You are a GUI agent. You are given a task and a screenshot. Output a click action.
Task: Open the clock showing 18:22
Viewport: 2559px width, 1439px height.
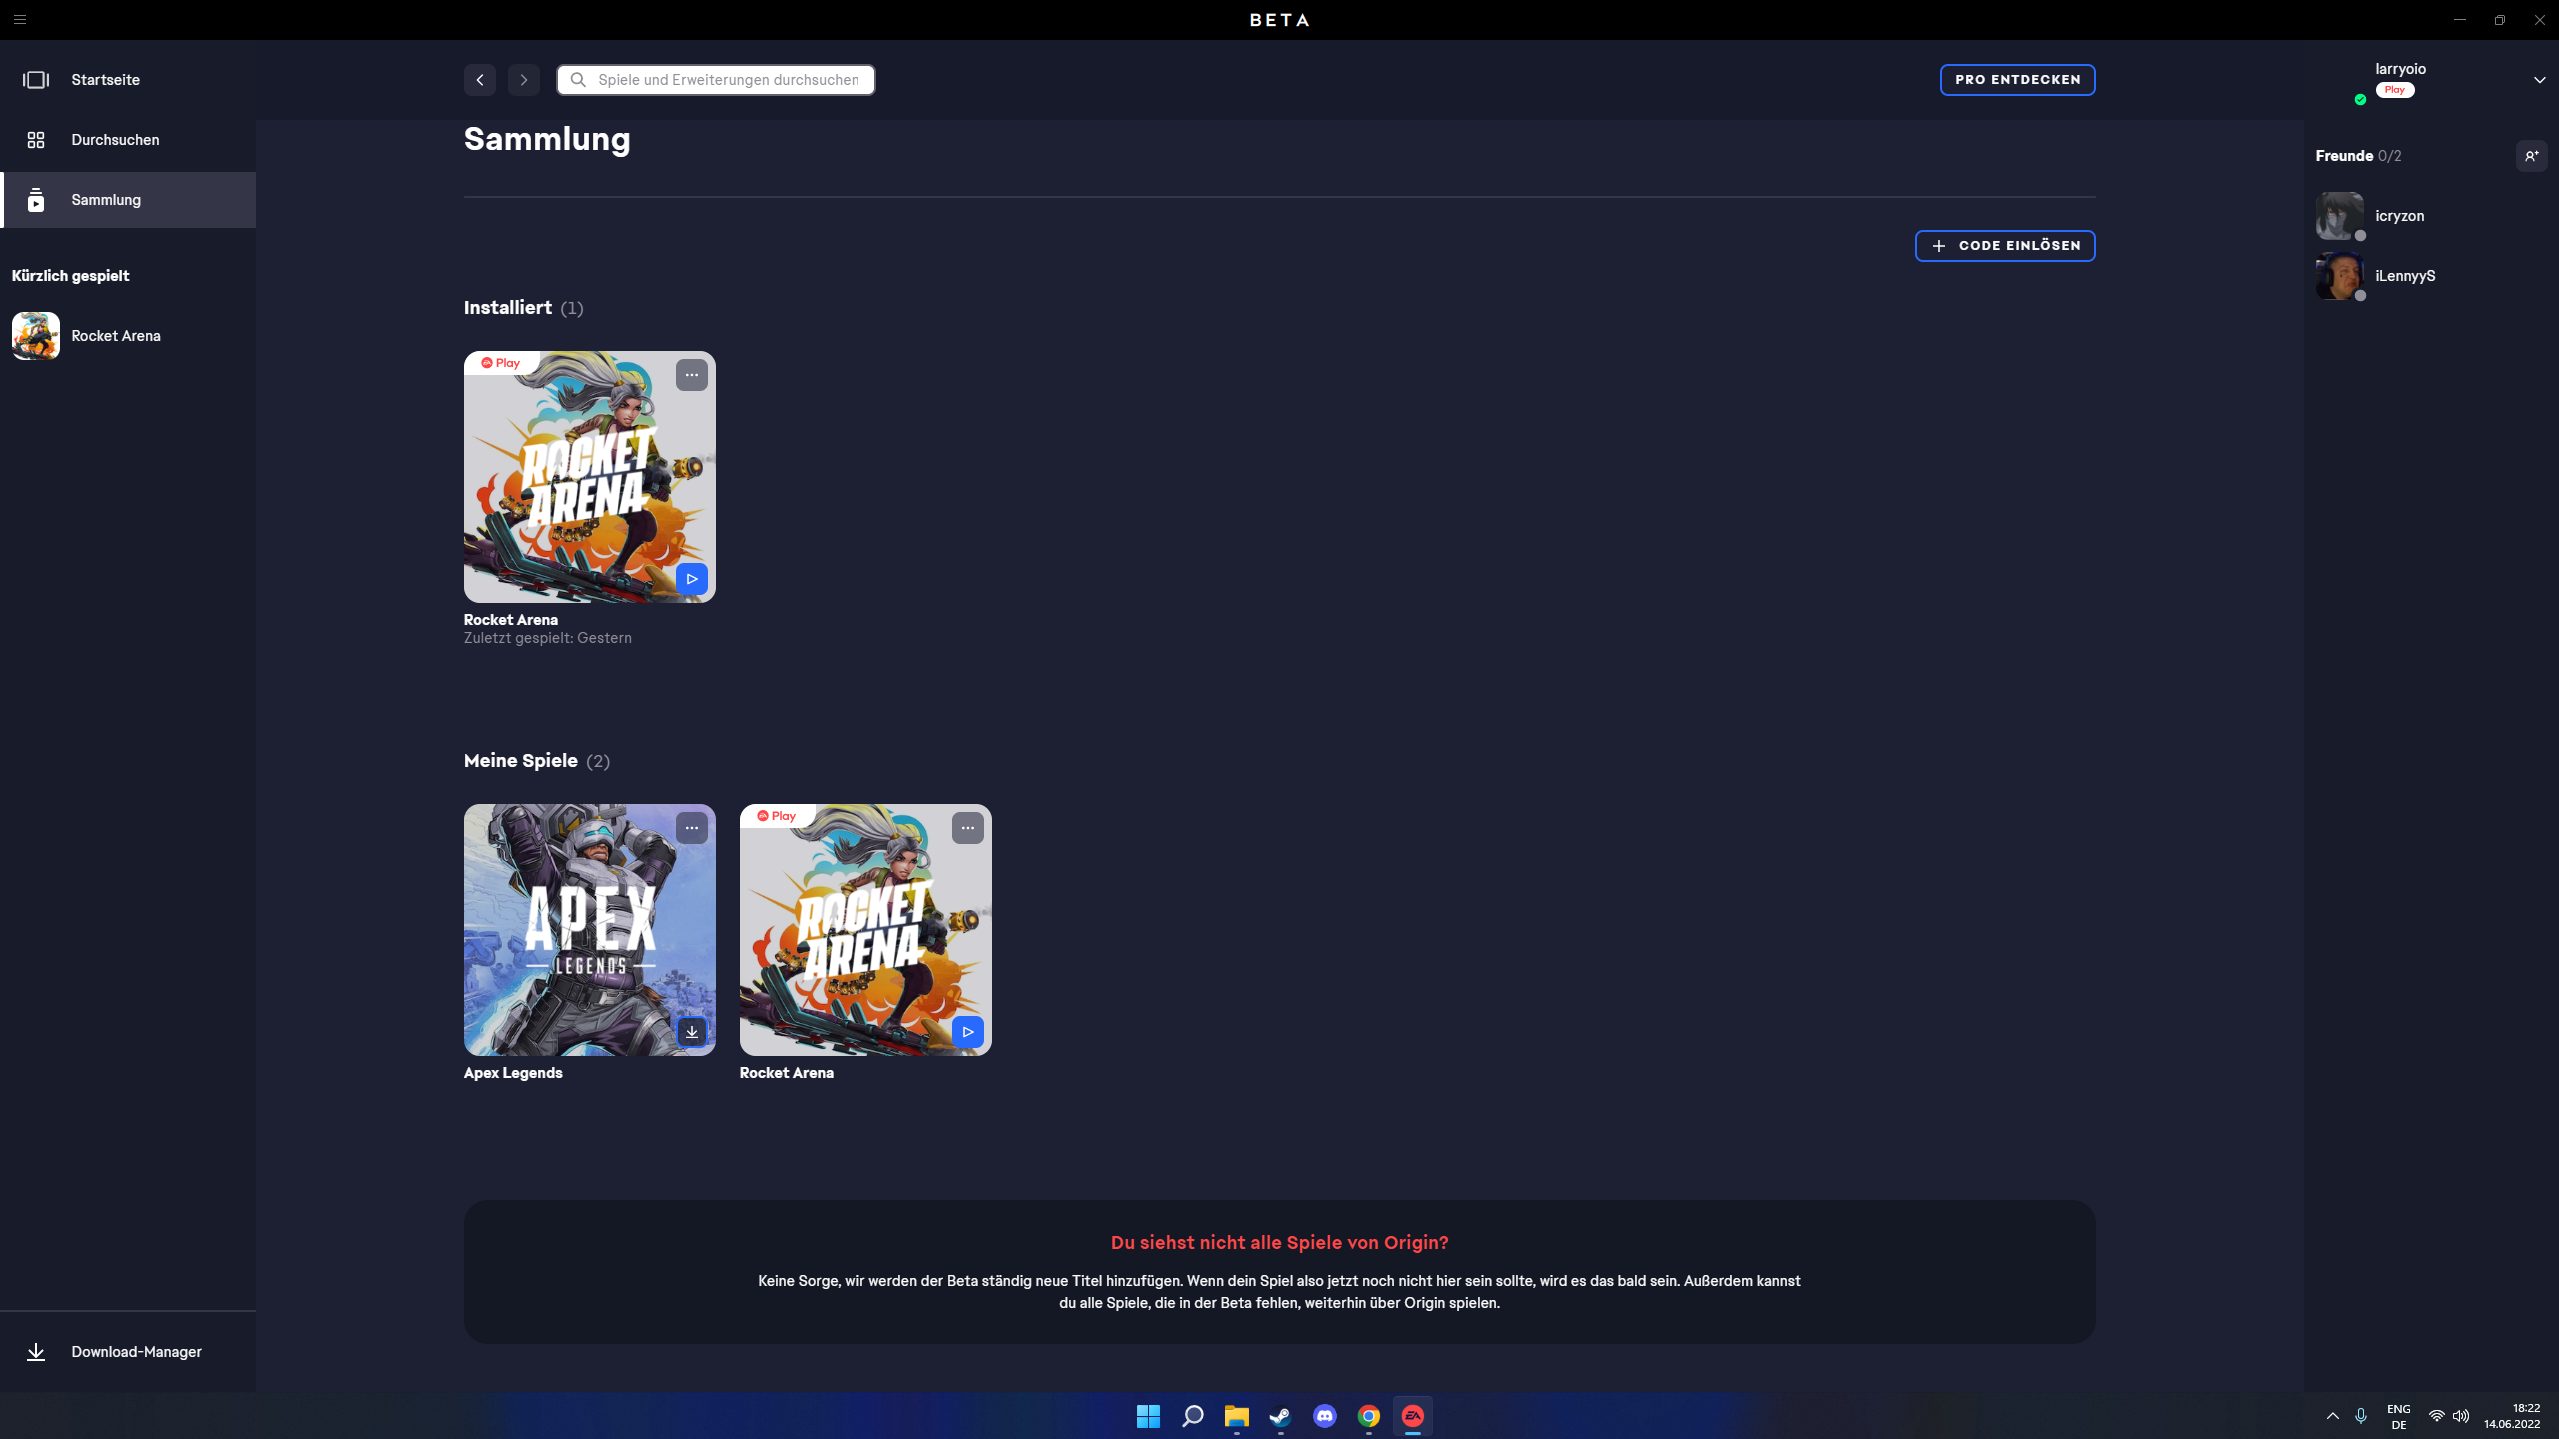coord(2512,1416)
